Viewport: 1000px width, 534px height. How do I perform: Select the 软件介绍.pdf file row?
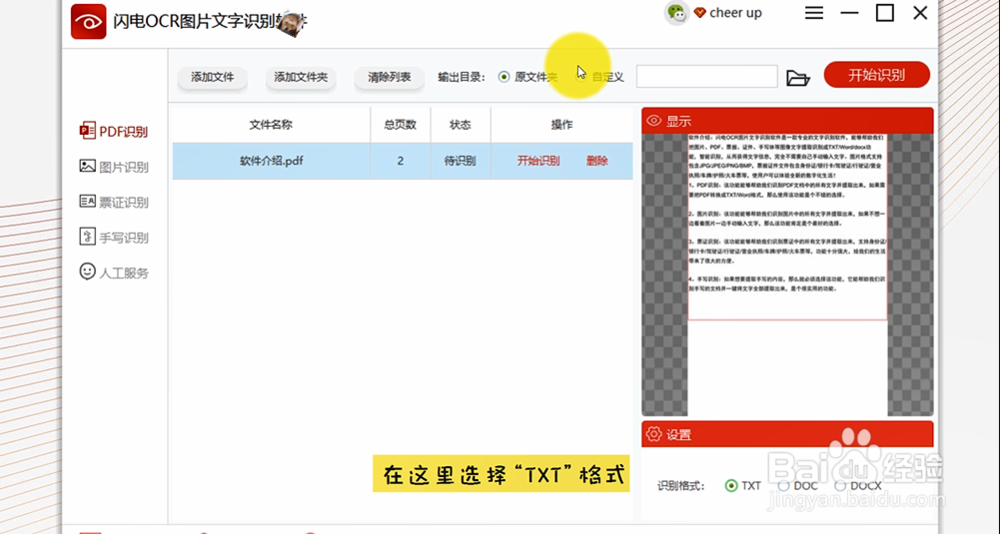point(402,161)
